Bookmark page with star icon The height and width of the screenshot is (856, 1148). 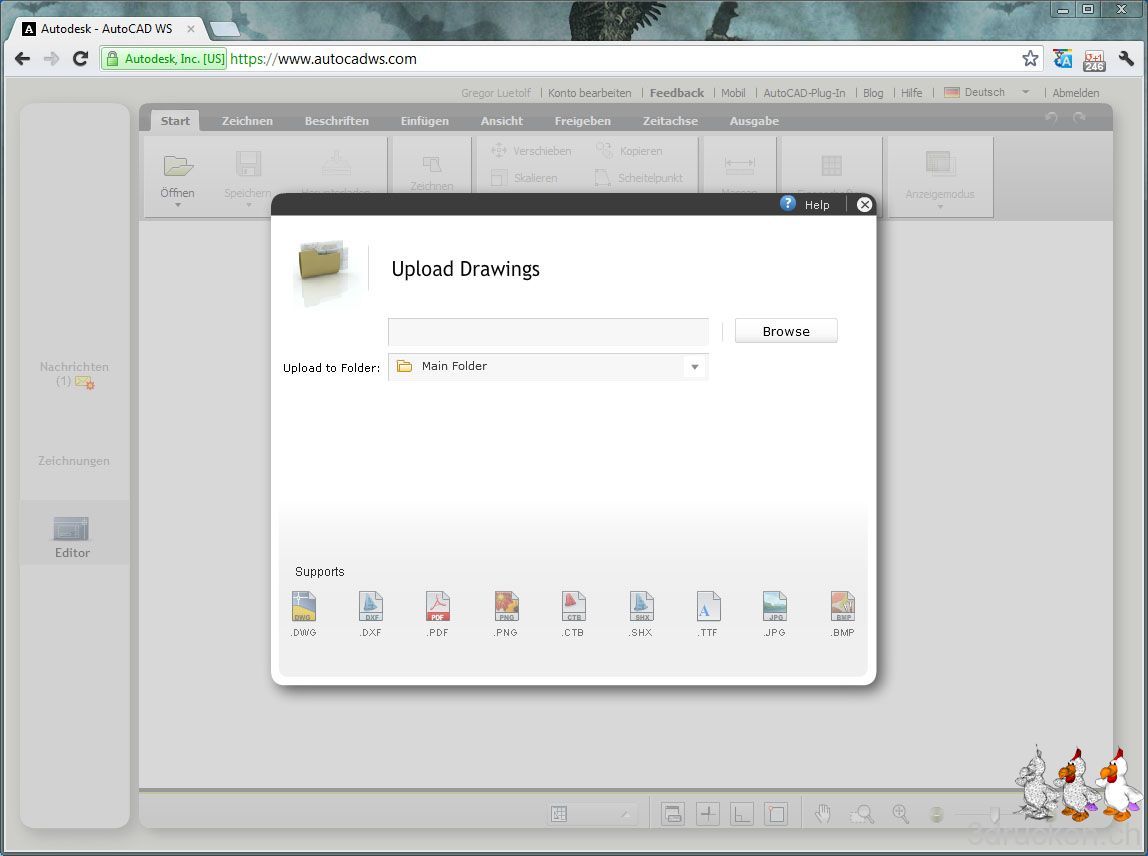coord(1030,59)
